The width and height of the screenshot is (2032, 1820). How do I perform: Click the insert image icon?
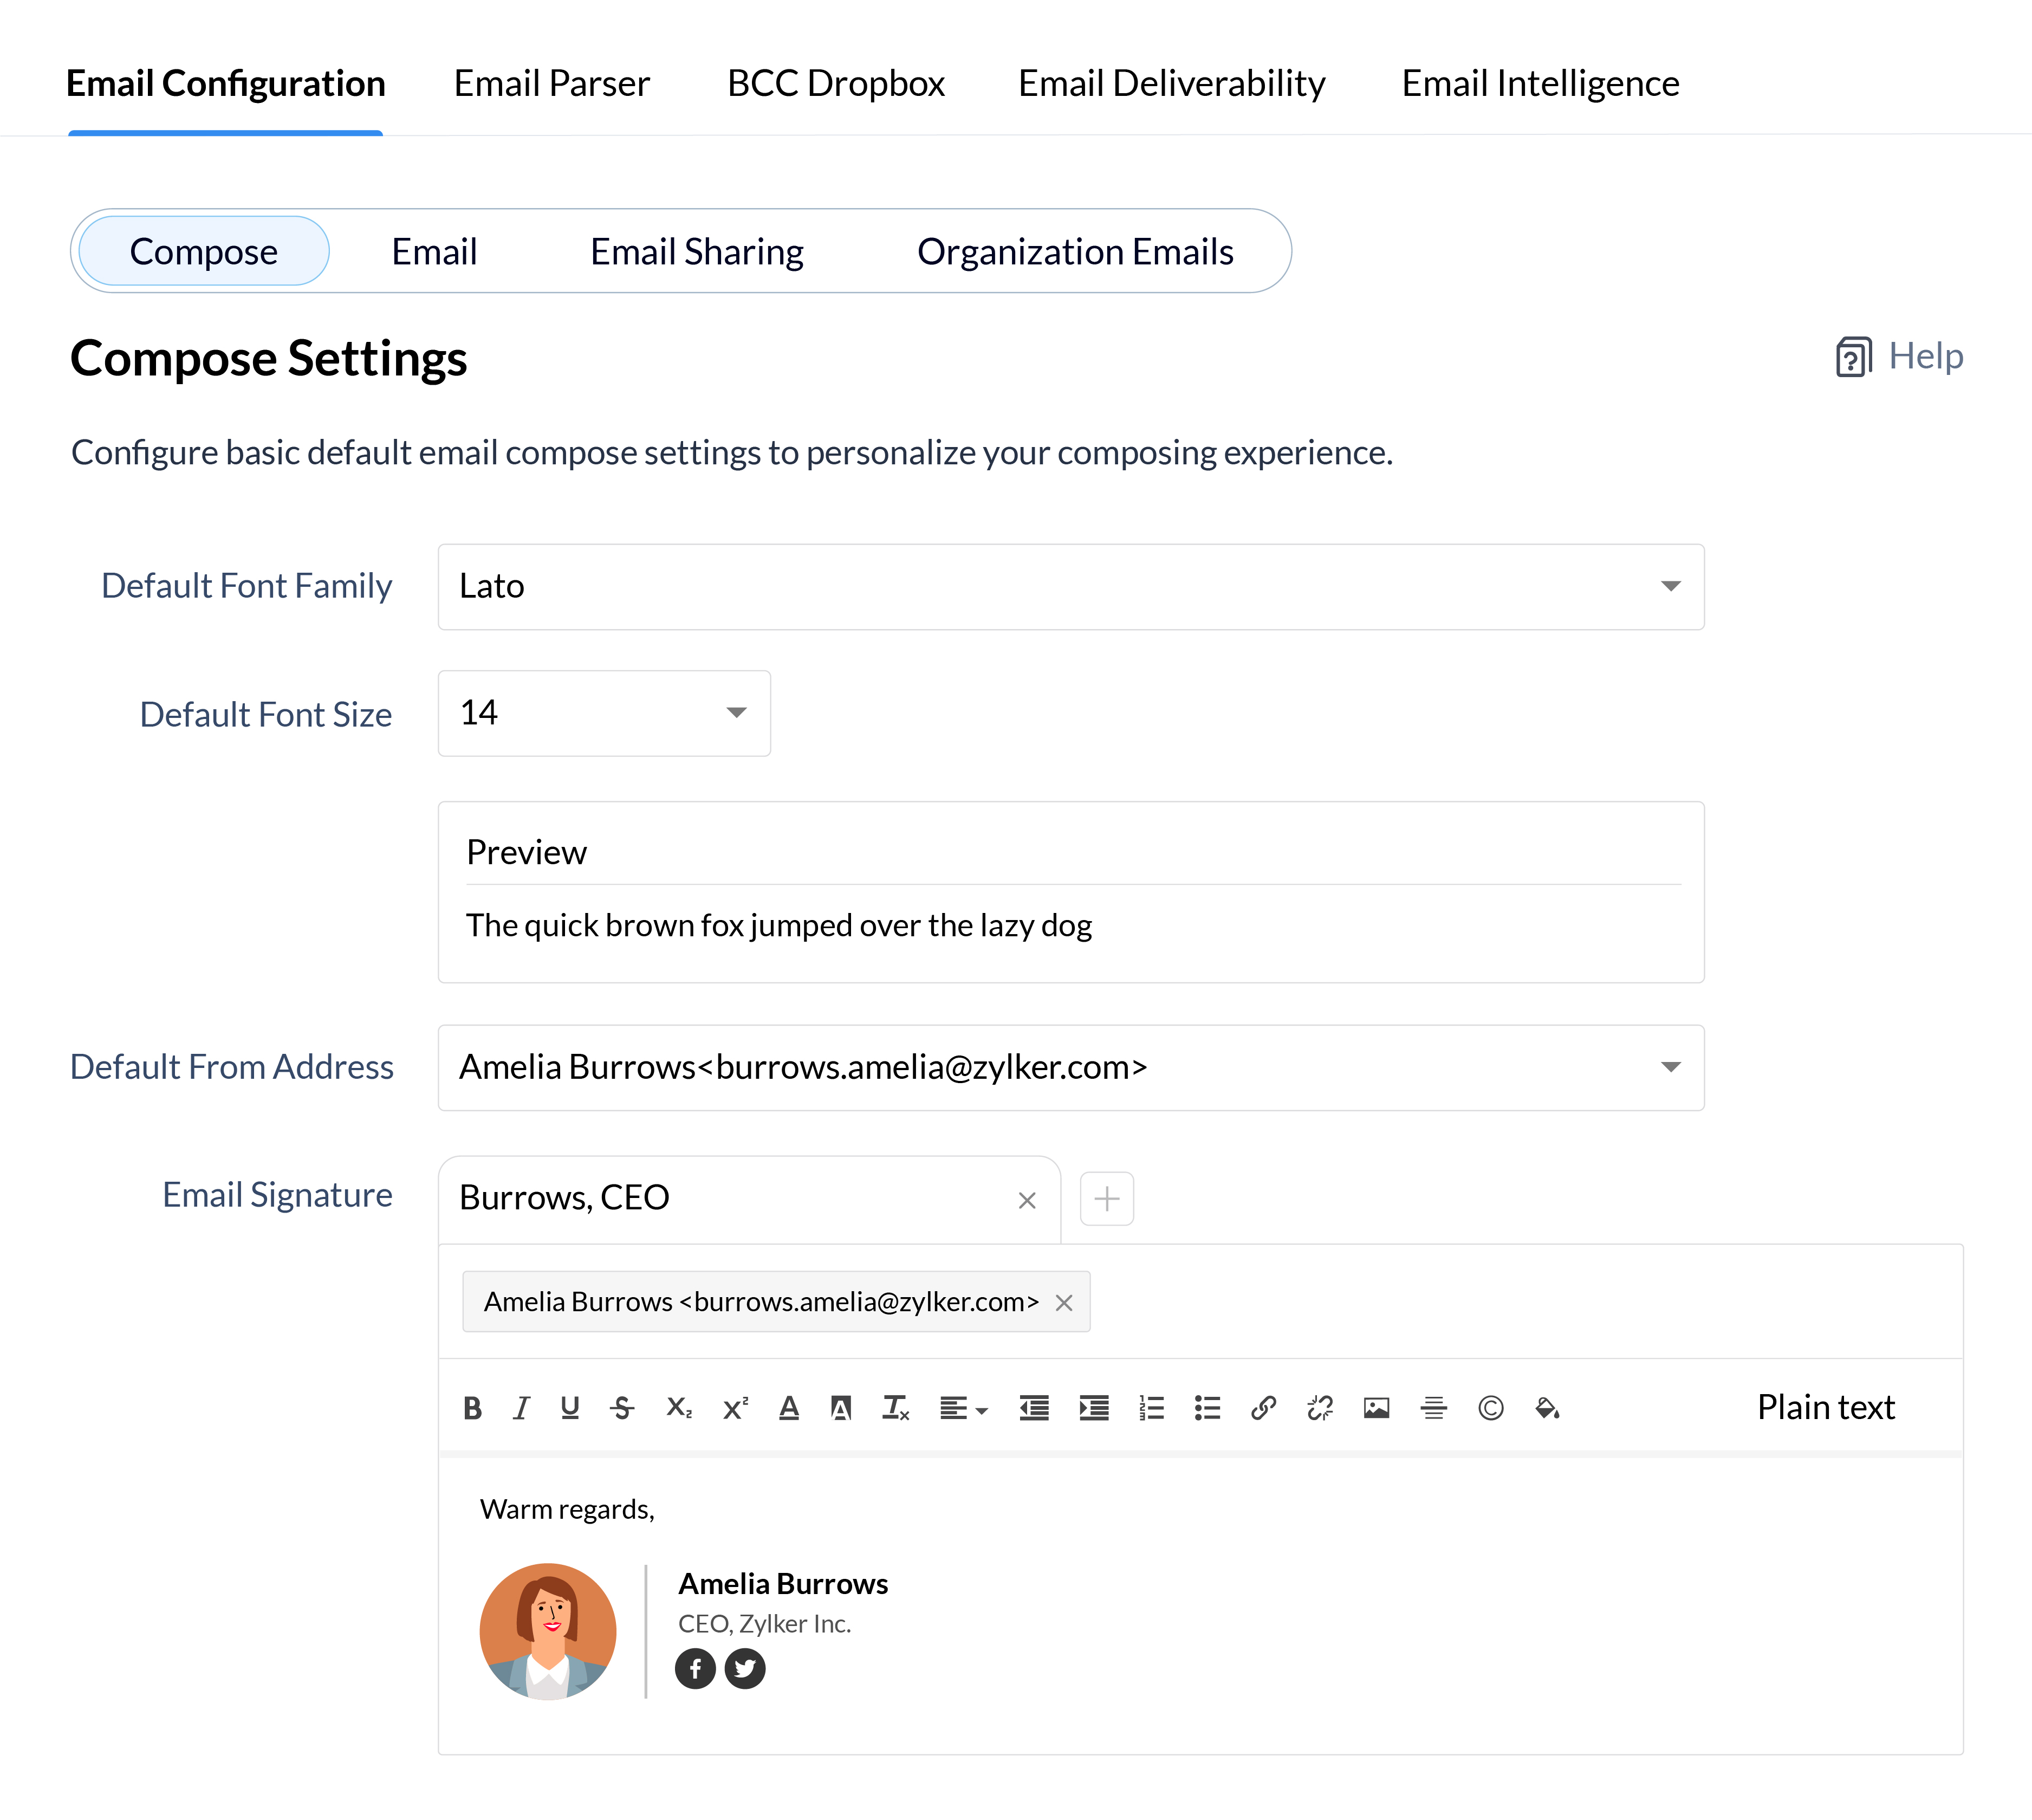[1376, 1408]
